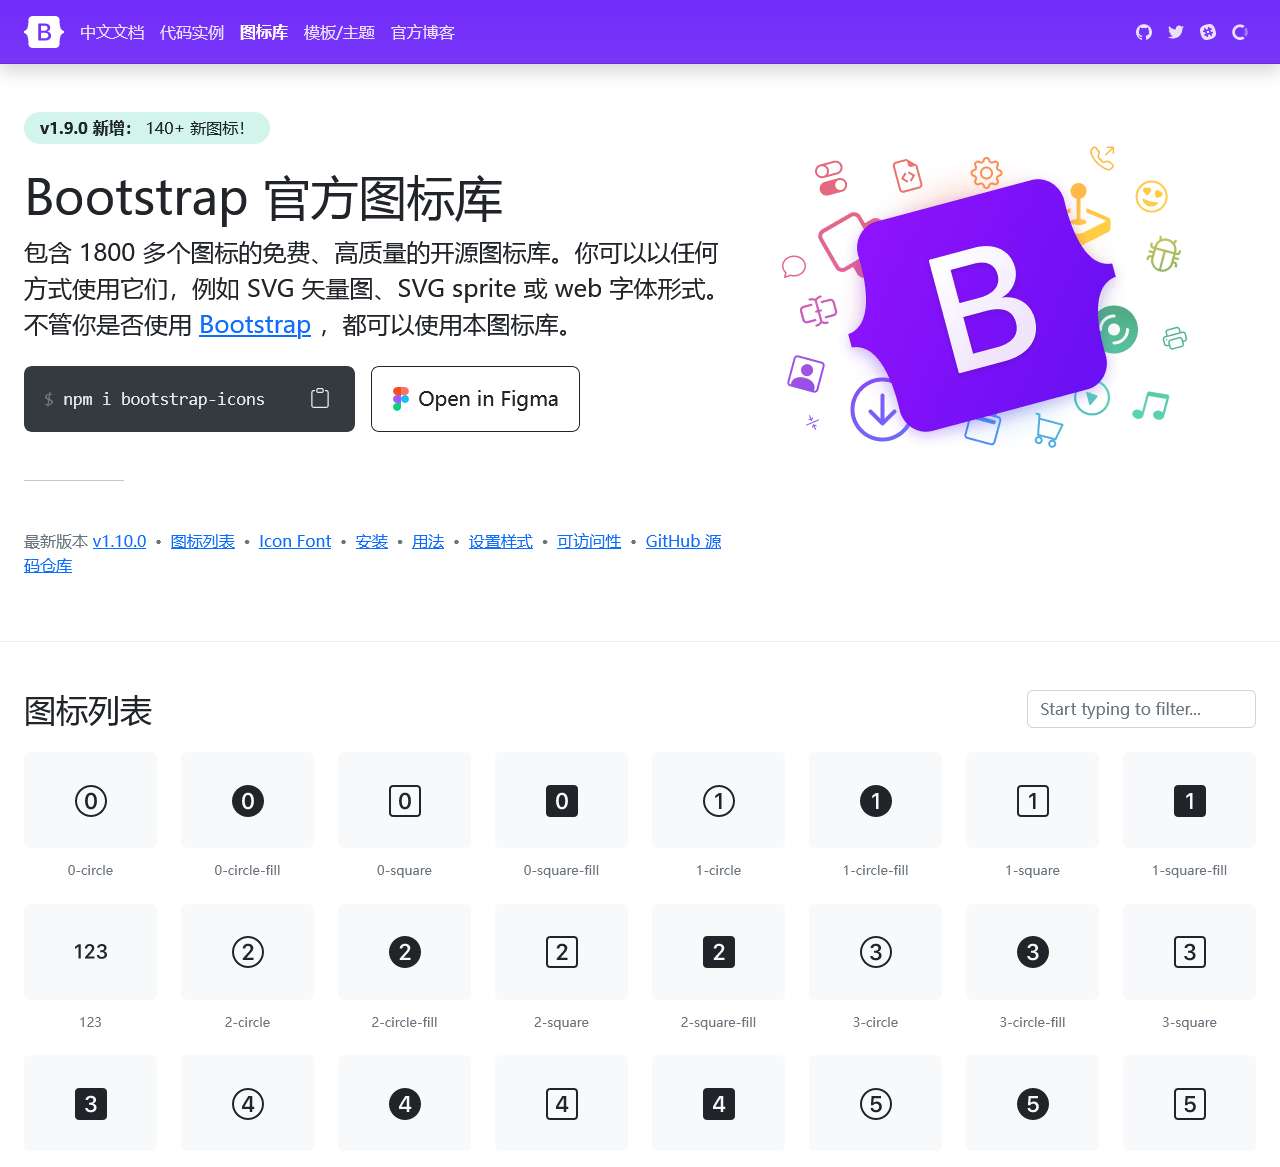Open the 中文文档 nav item
Image resolution: width=1280 pixels, height=1167 pixels.
[x=112, y=32]
